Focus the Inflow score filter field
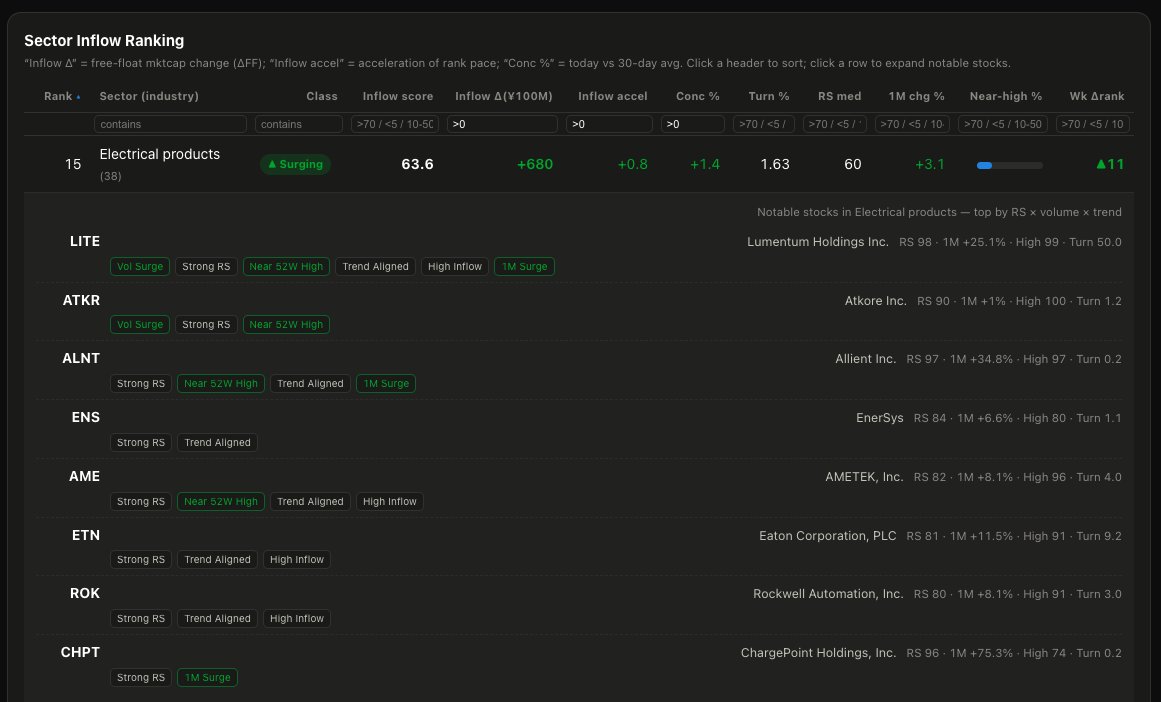1161x702 pixels. click(x=395, y=124)
